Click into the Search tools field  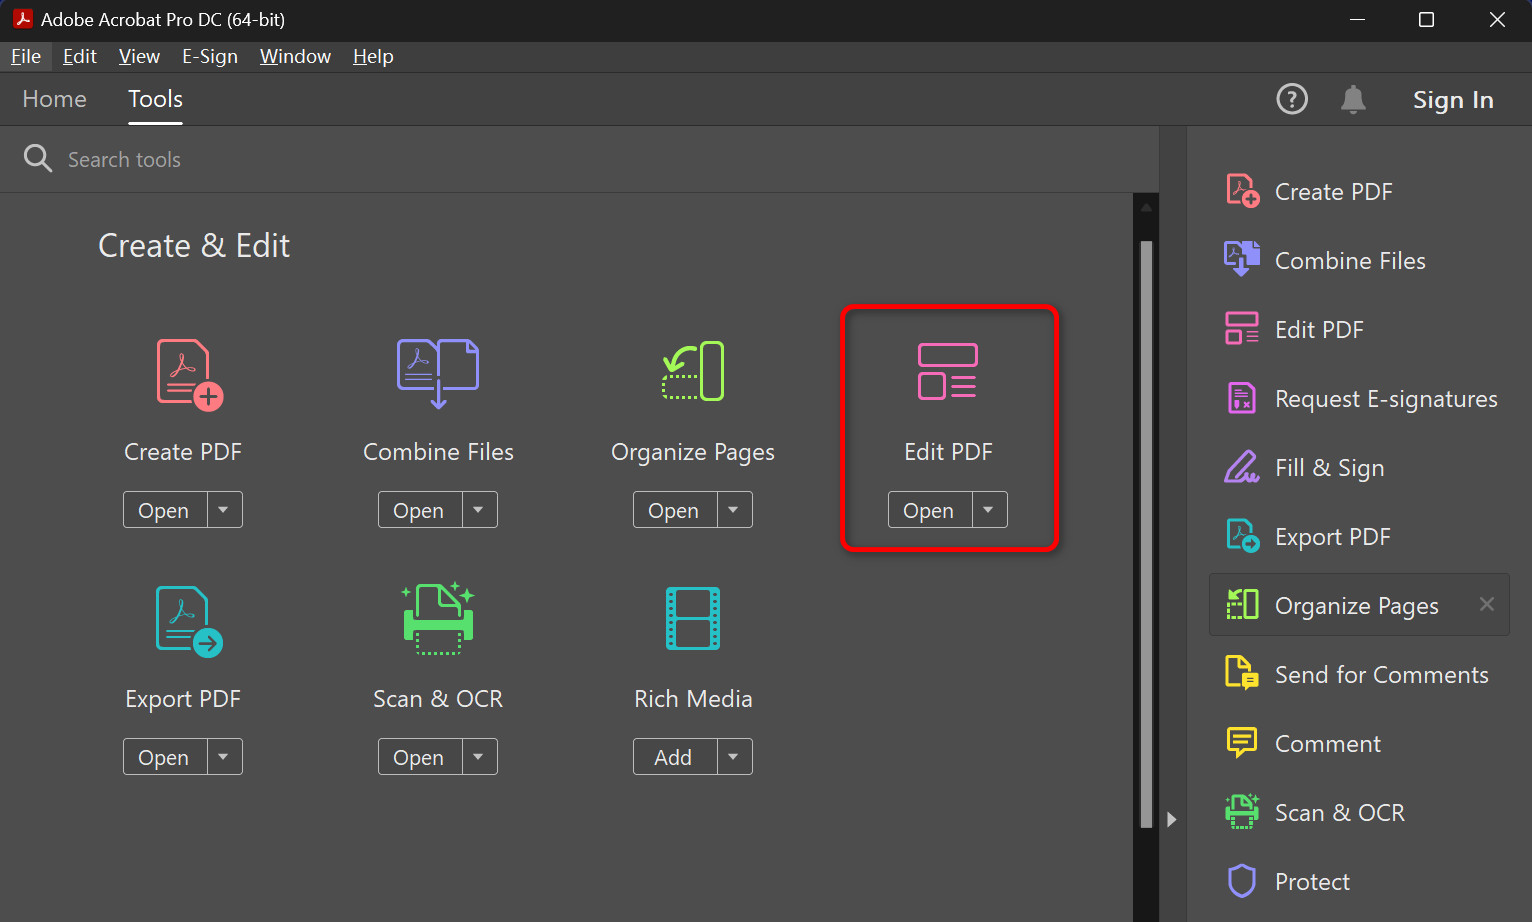coord(580,159)
